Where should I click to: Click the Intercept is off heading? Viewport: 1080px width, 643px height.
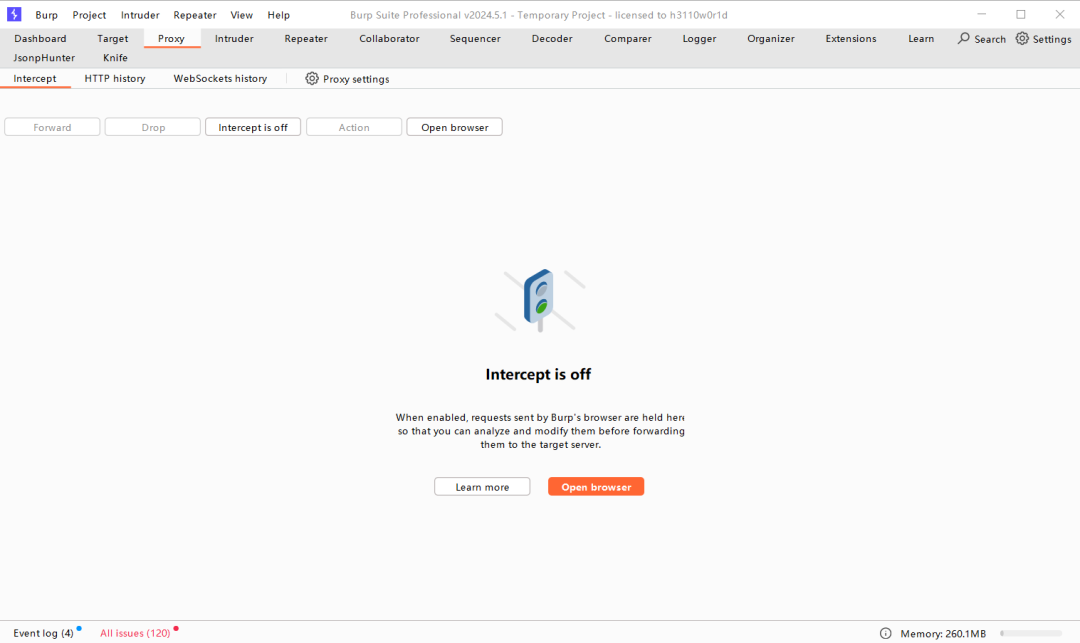click(x=538, y=375)
